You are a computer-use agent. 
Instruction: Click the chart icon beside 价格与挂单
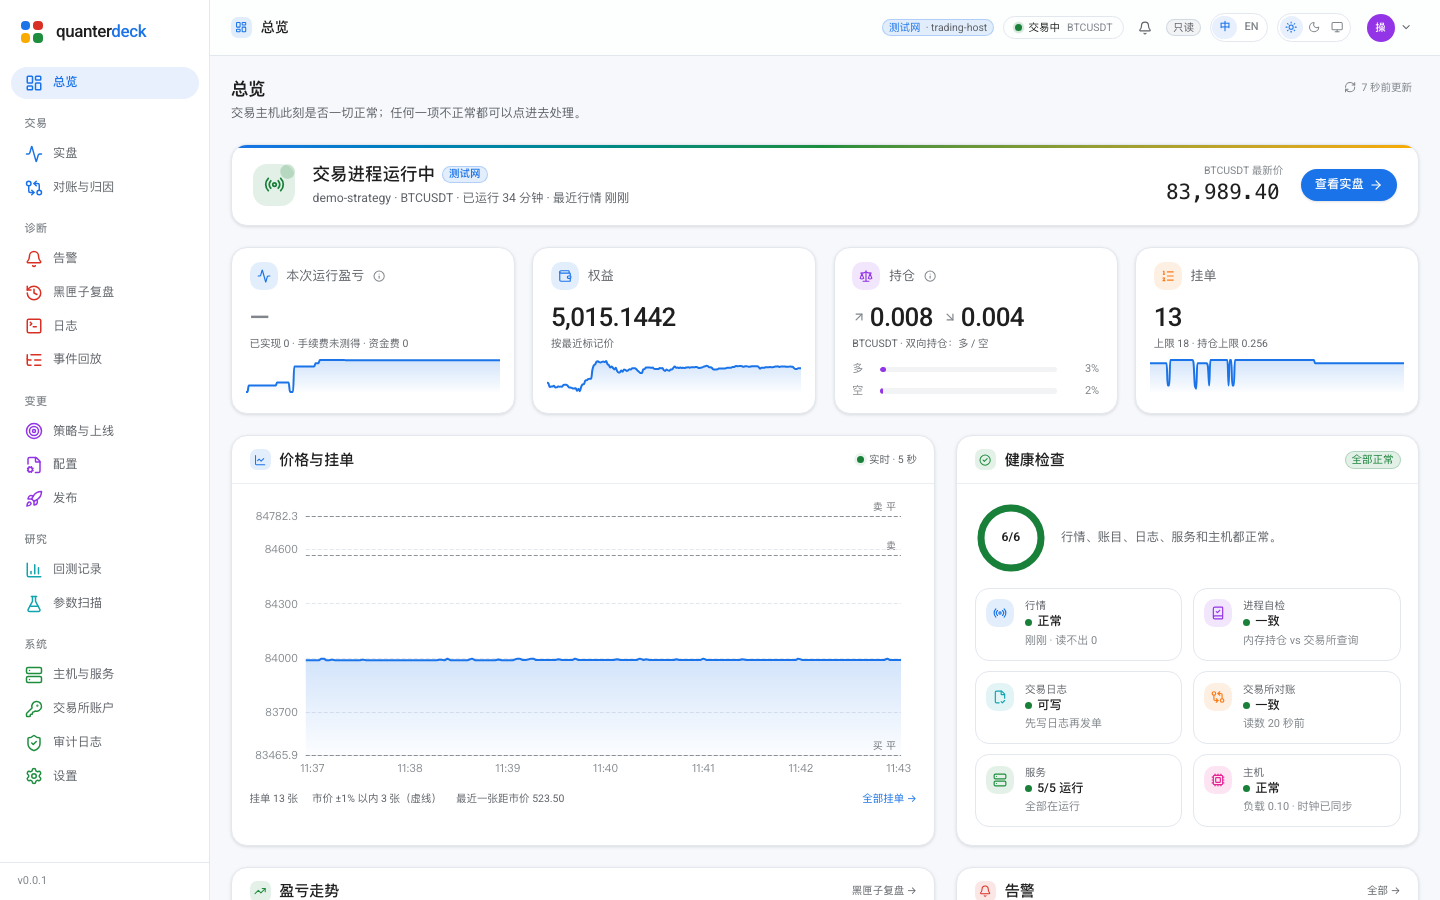[260, 460]
